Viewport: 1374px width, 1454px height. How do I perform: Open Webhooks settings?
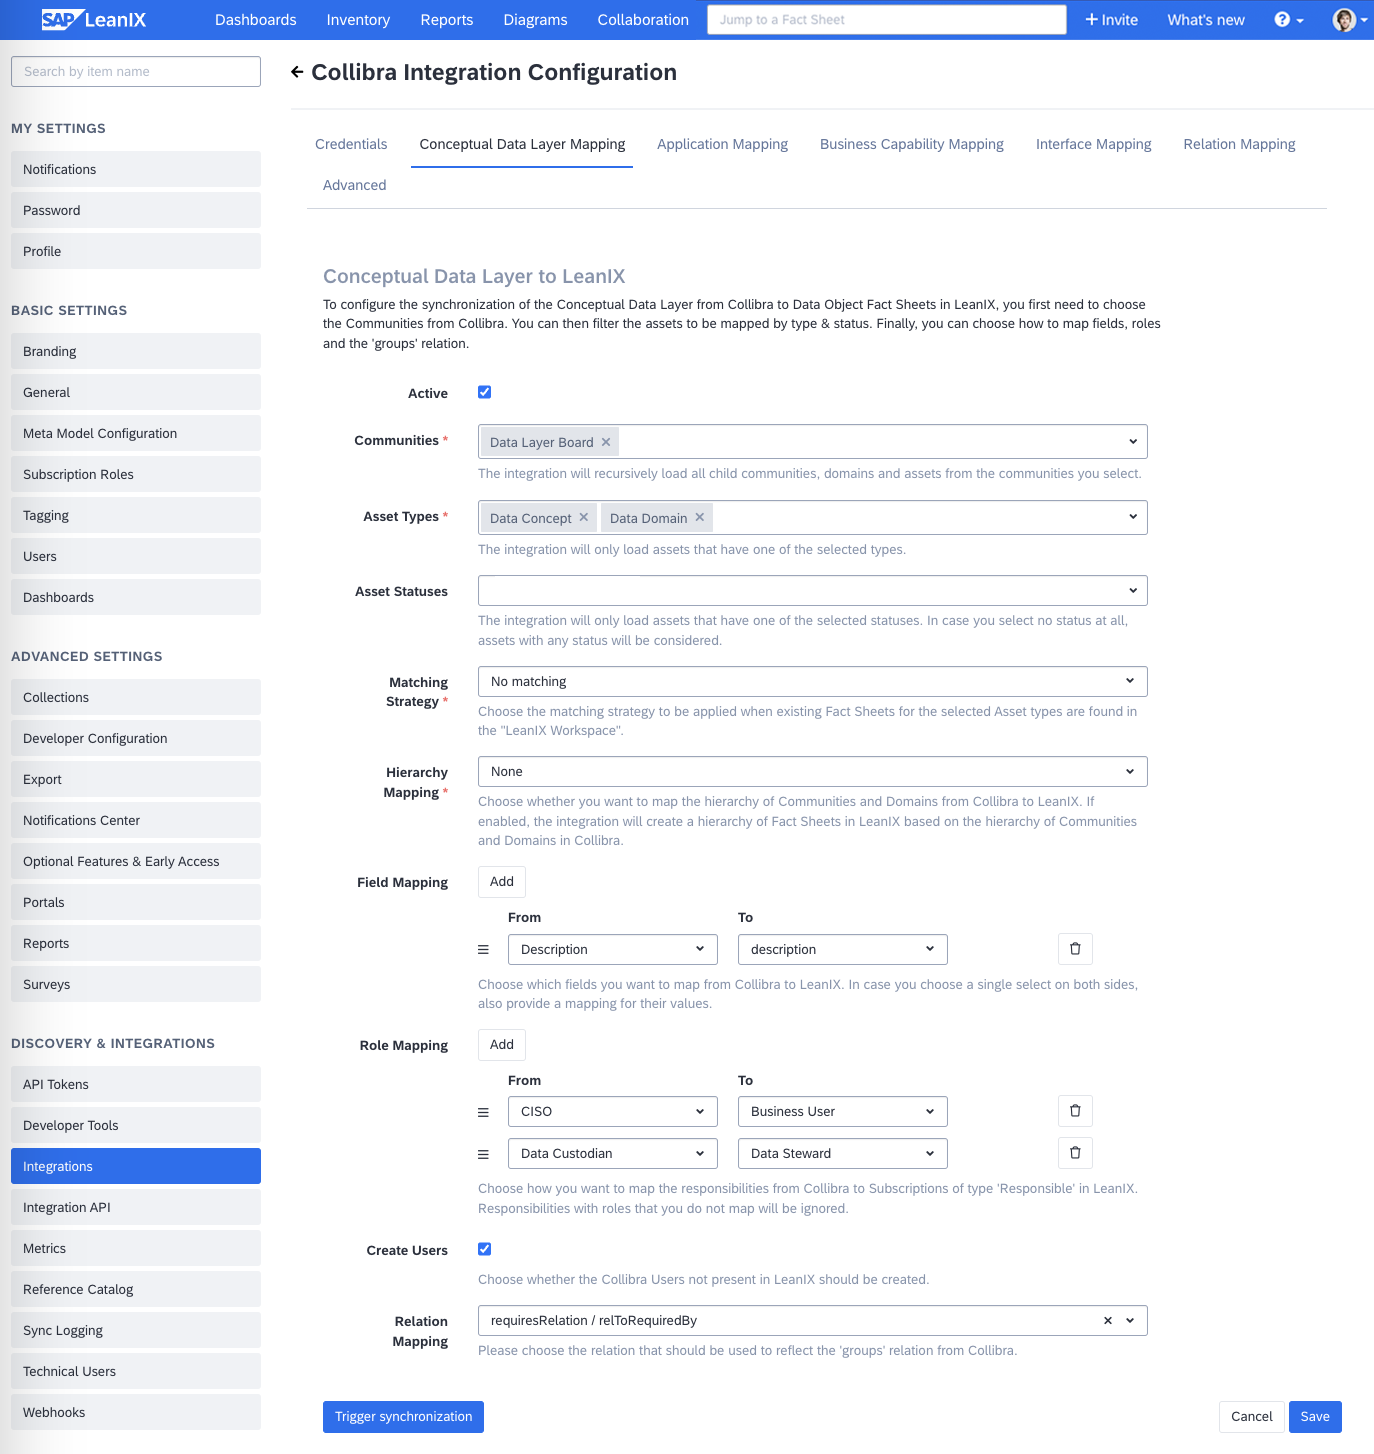pyautogui.click(x=136, y=1412)
